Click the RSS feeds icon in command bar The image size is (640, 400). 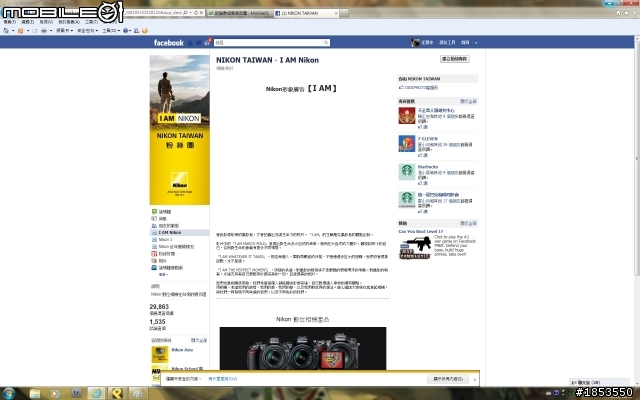(x=20, y=31)
